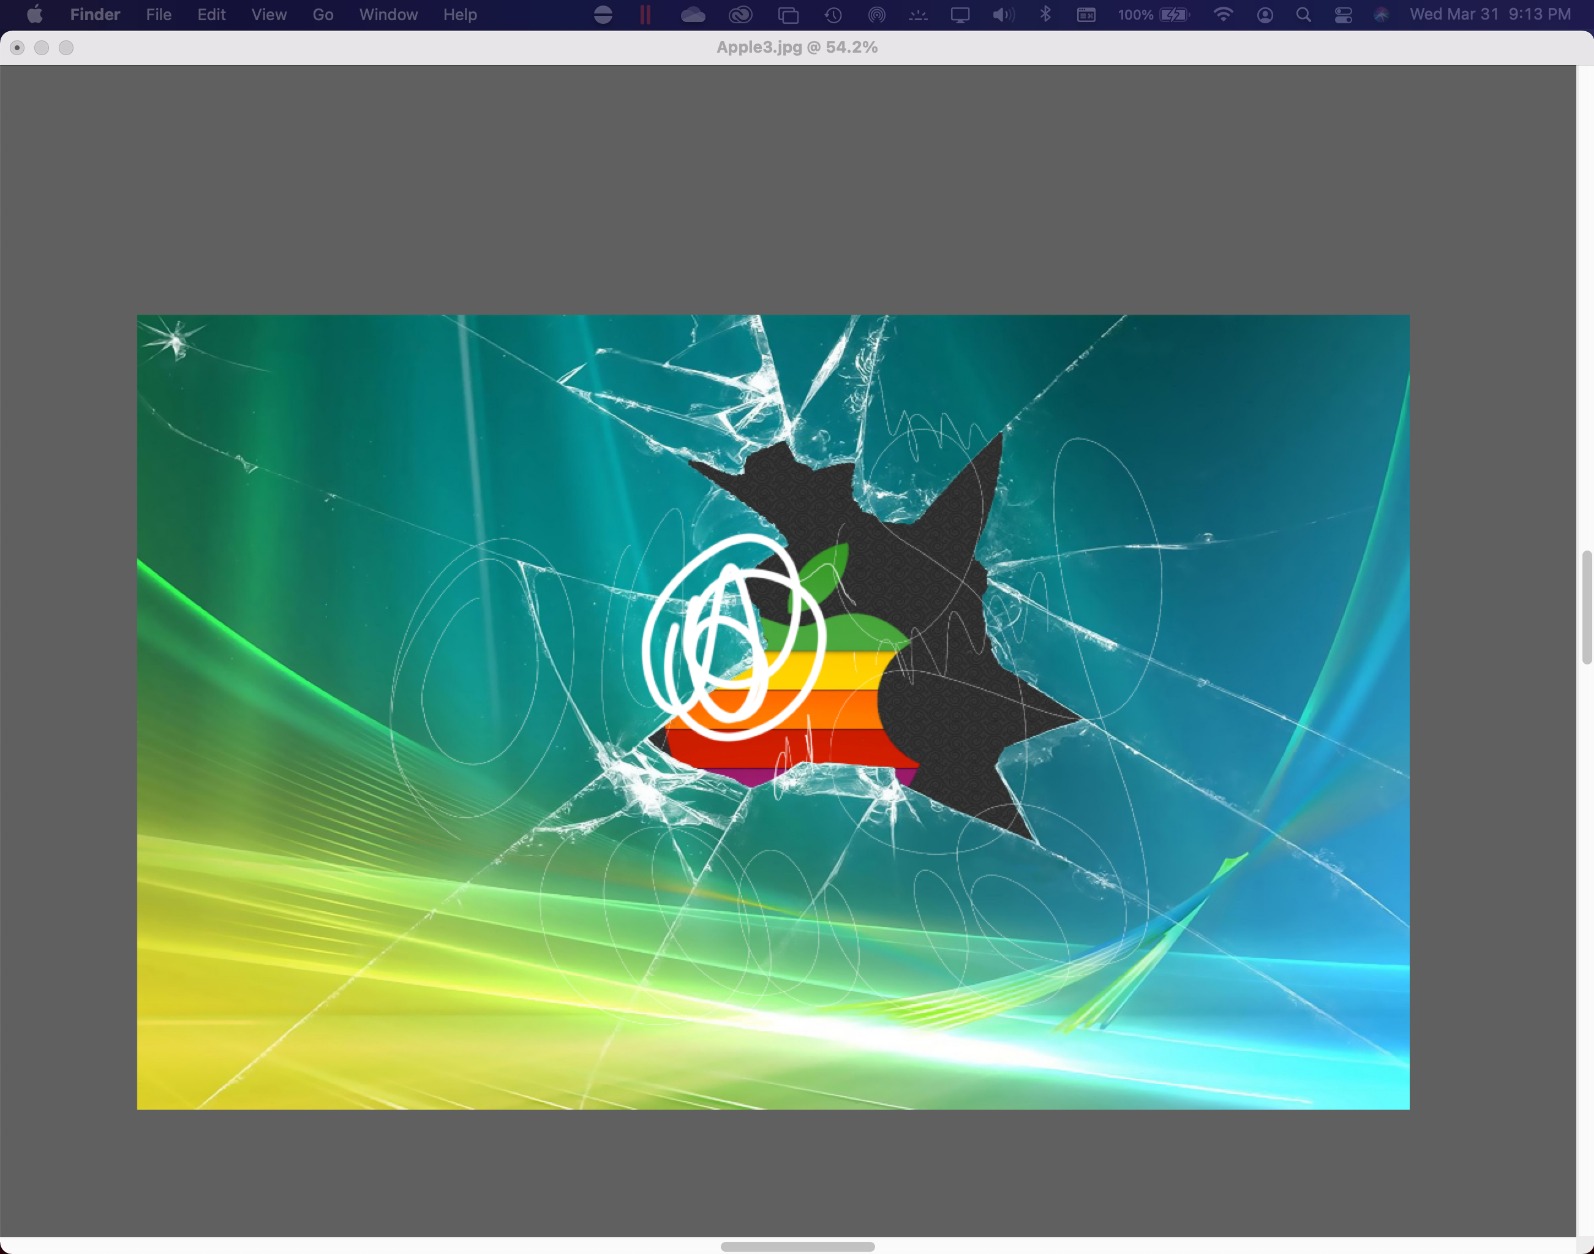
Task: Open the View menu
Action: pos(269,15)
